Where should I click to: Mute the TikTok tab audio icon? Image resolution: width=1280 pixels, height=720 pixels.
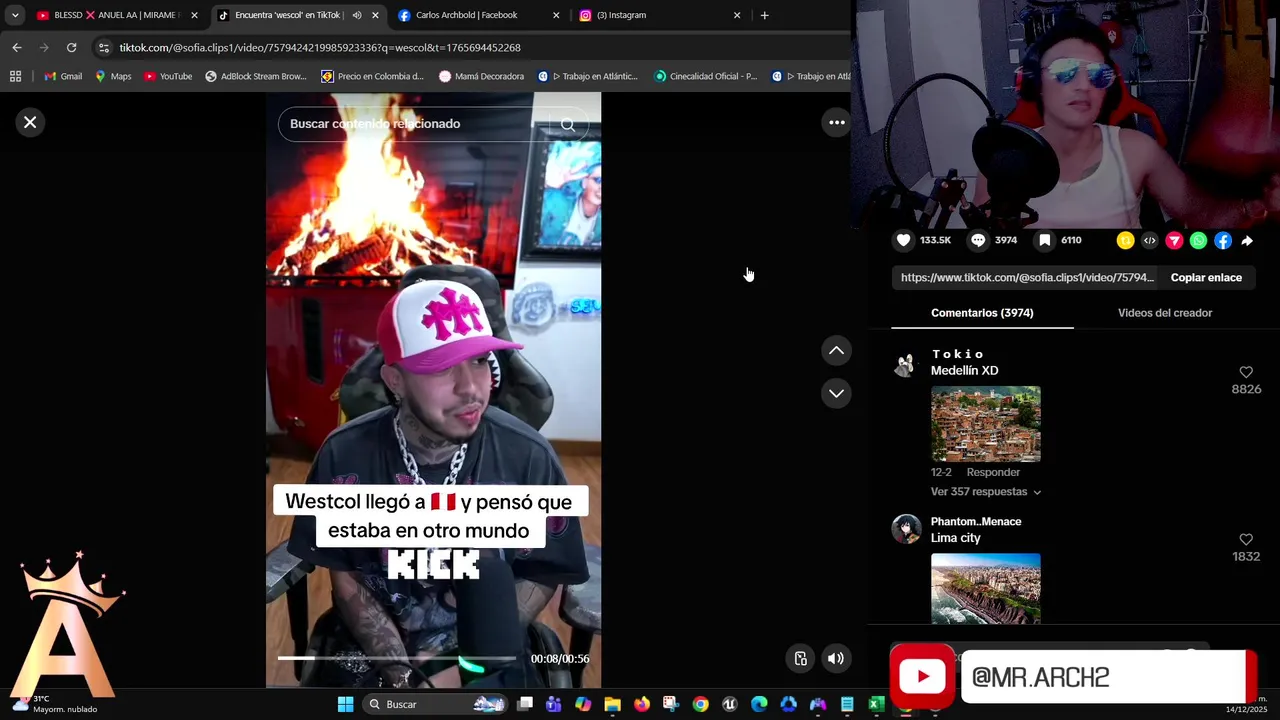pyautogui.click(x=357, y=15)
